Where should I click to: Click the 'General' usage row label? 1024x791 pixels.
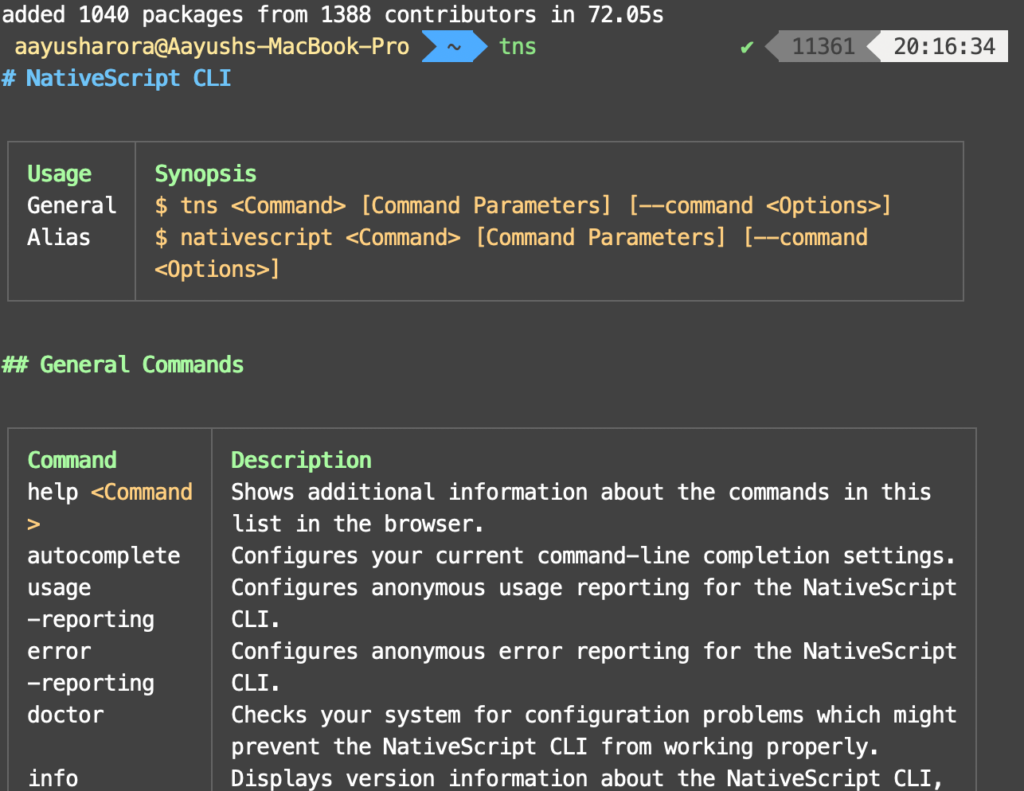[x=72, y=206]
